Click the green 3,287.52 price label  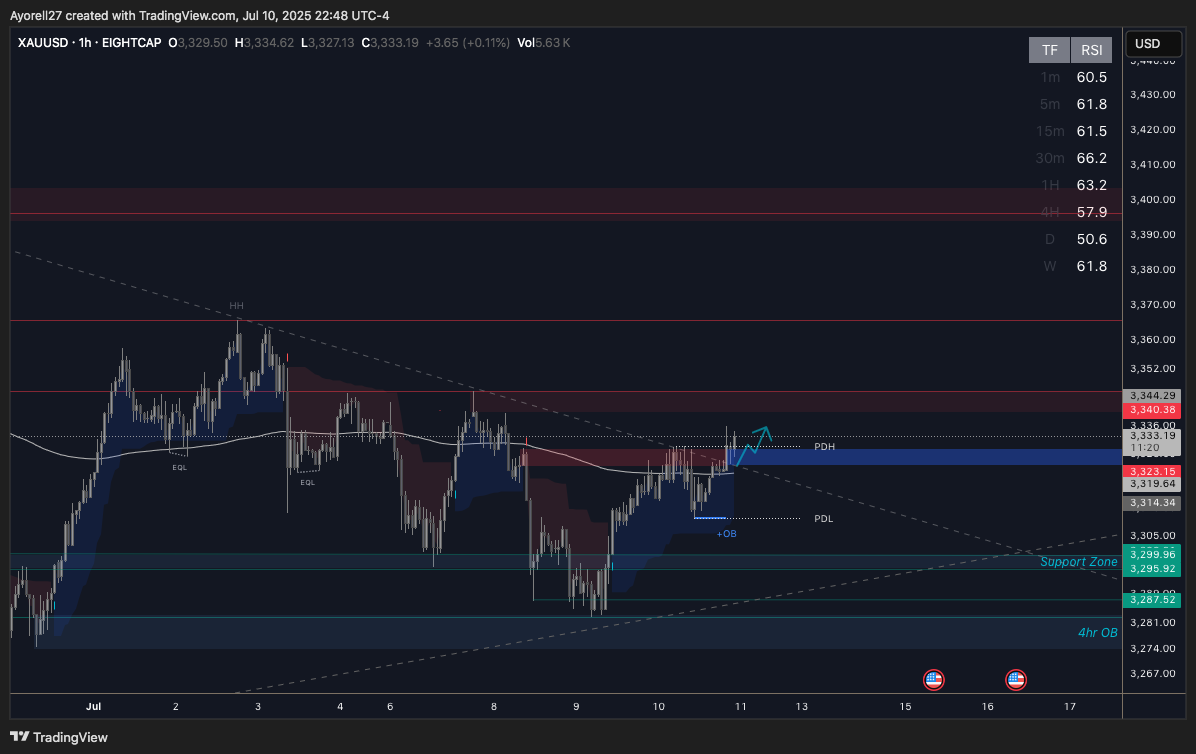(1153, 600)
